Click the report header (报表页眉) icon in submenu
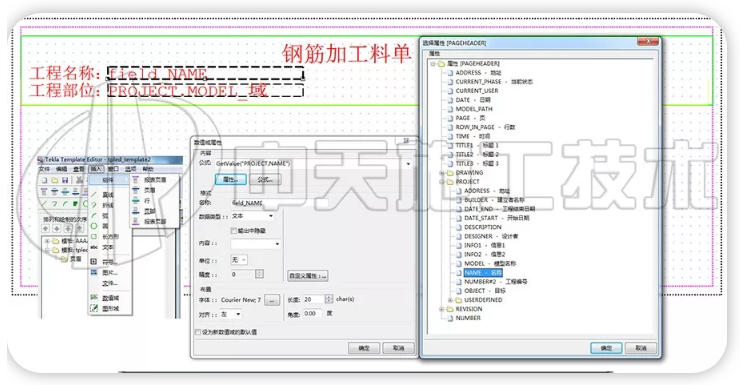Screen dimensions: 740x385 135,180
